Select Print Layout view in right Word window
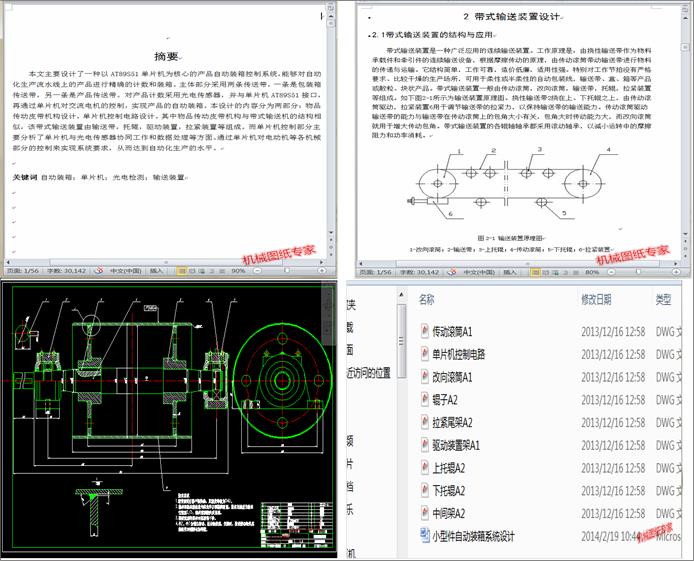694x561 pixels. click(536, 272)
